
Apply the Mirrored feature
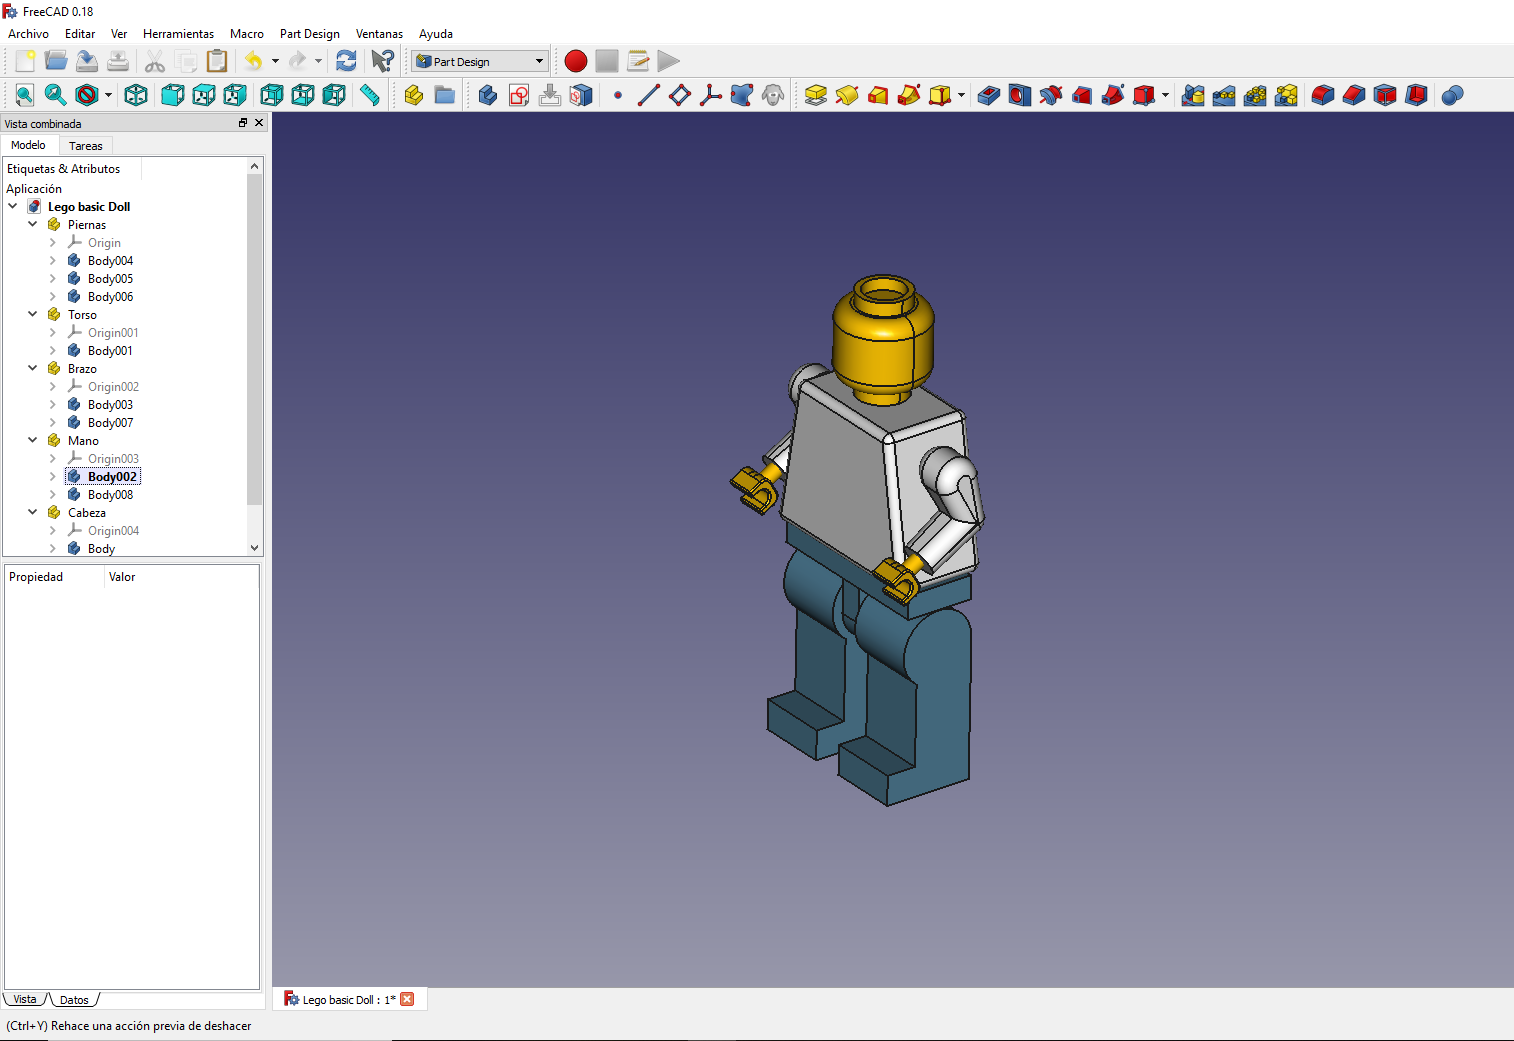click(1193, 95)
